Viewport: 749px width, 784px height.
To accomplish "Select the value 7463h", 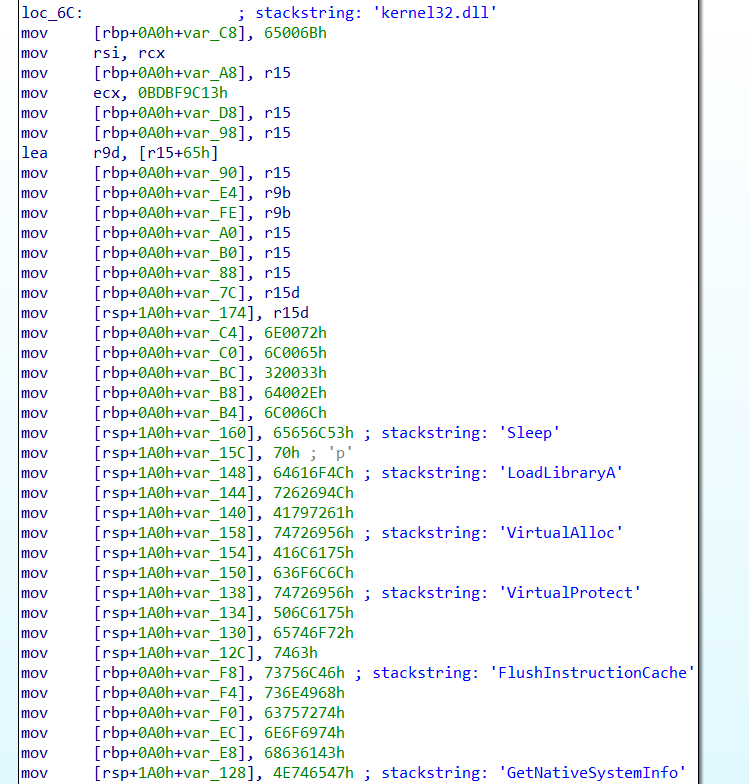I will click(x=296, y=652).
